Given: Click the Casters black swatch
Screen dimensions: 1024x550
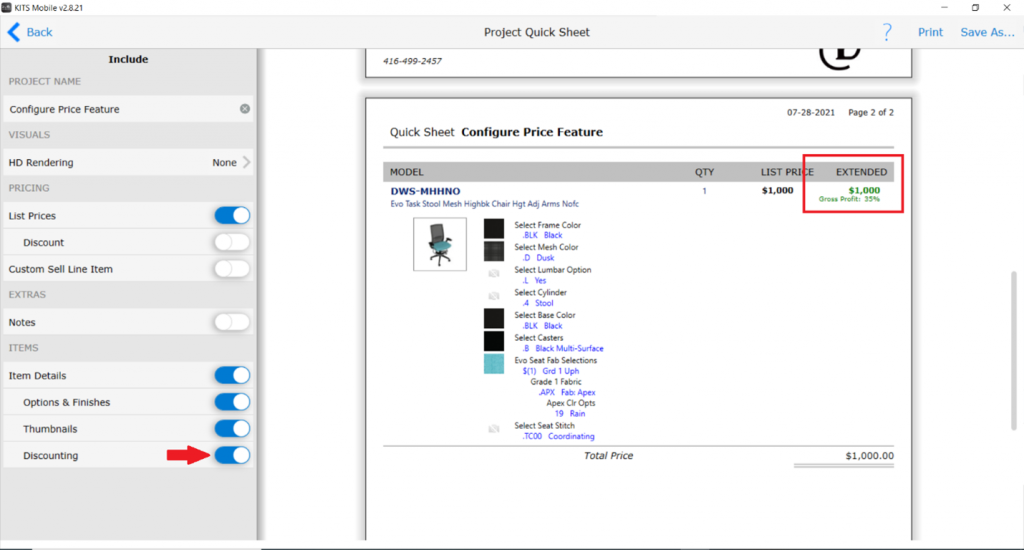Looking at the screenshot, I should (x=494, y=341).
